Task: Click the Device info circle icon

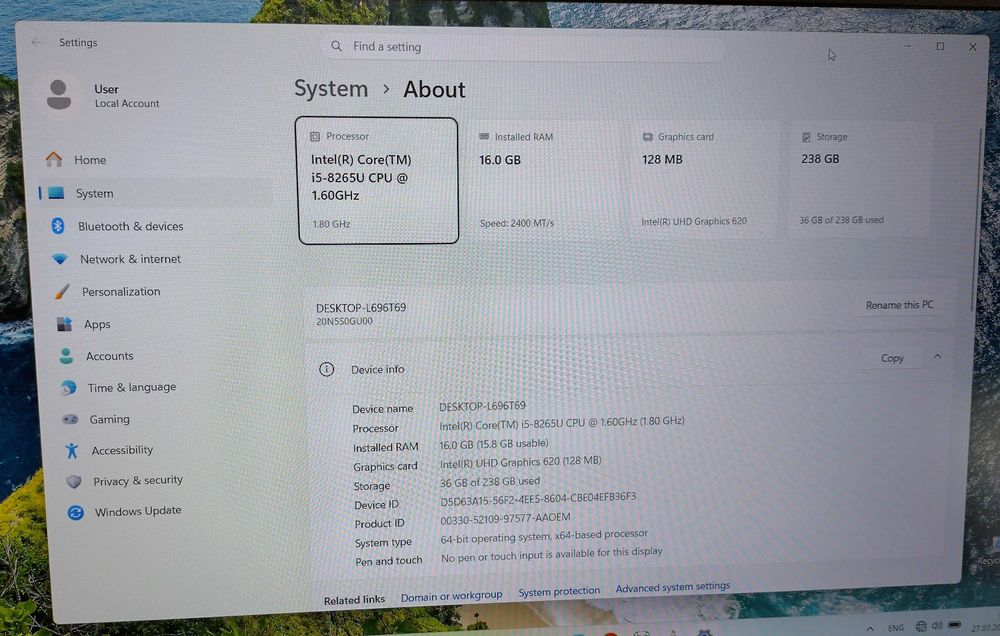Action: [327, 369]
